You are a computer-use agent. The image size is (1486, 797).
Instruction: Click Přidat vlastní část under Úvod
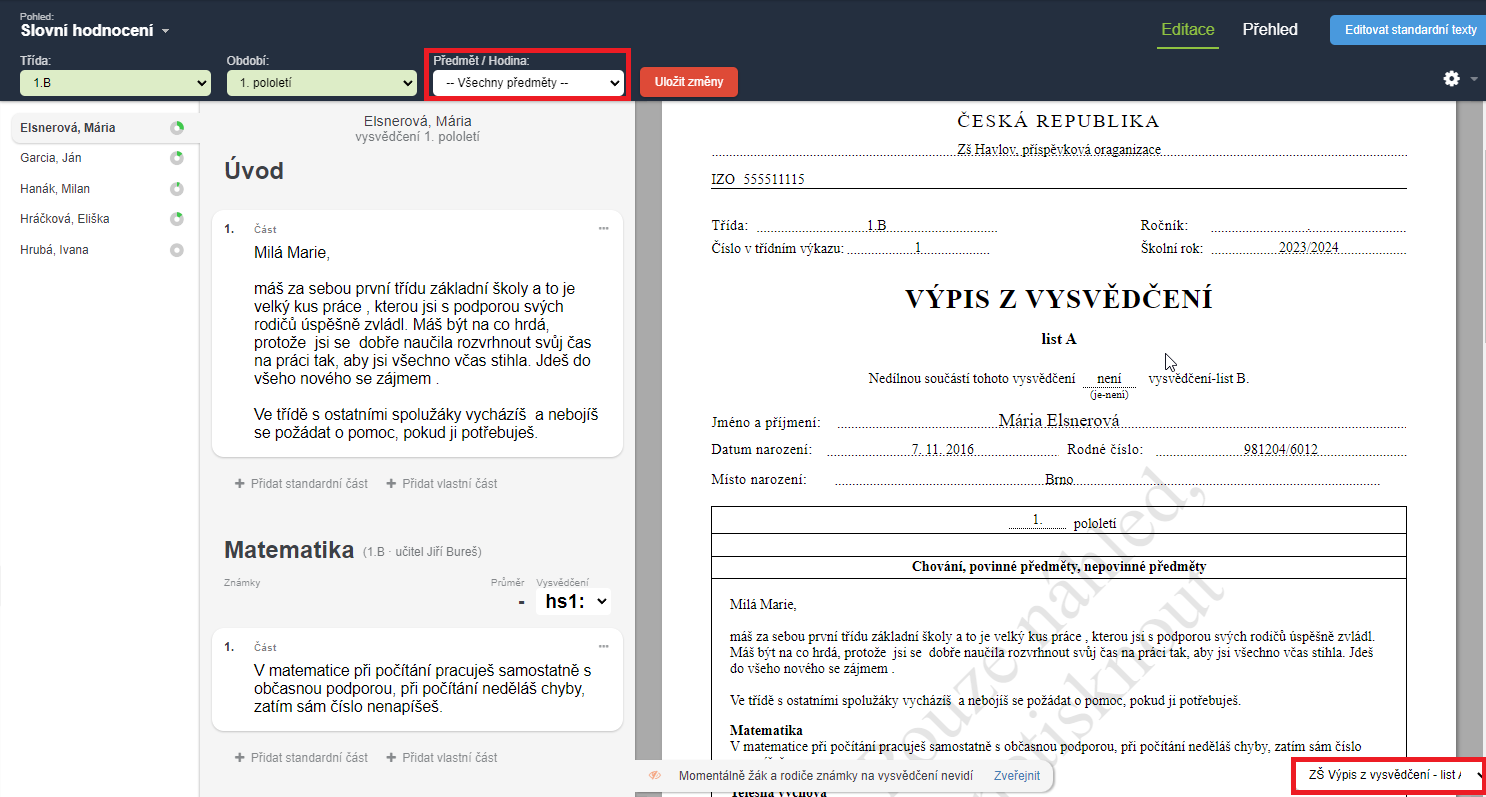441,484
